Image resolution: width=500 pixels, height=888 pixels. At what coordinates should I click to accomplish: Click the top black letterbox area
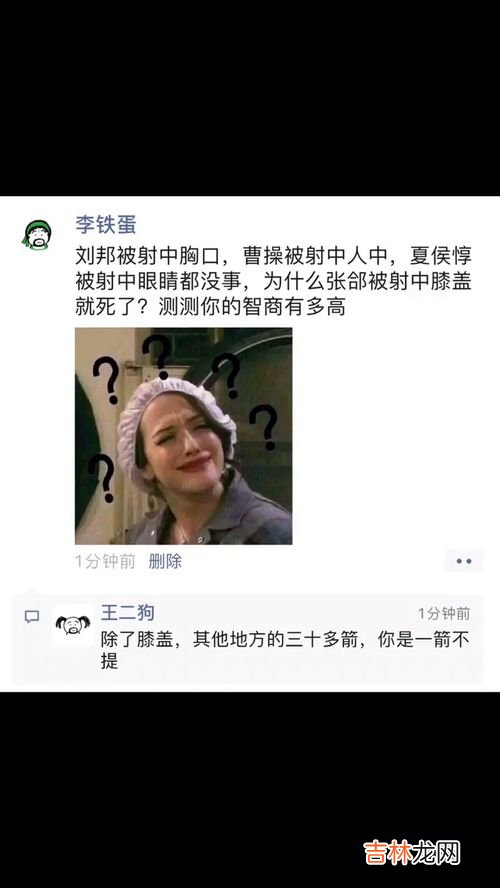click(250, 98)
